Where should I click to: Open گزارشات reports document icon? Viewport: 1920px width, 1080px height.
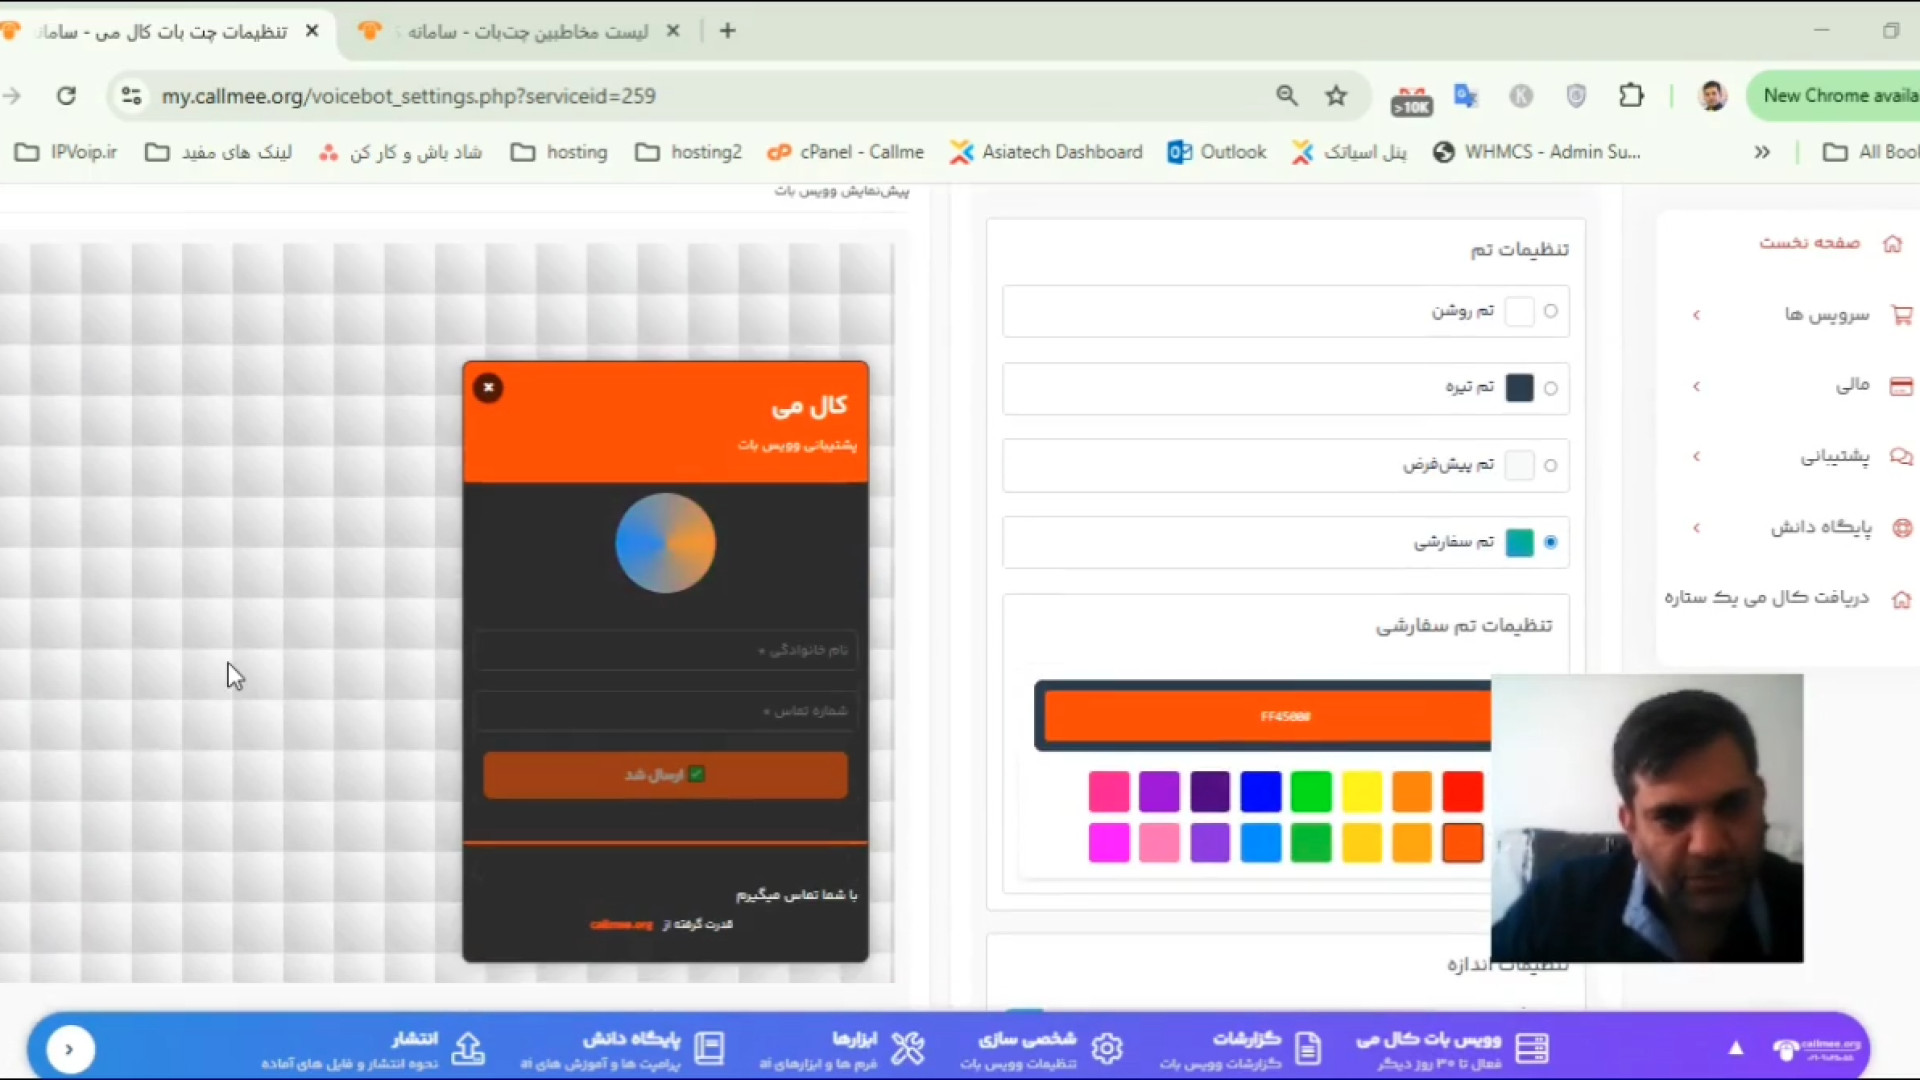click(x=1307, y=1048)
